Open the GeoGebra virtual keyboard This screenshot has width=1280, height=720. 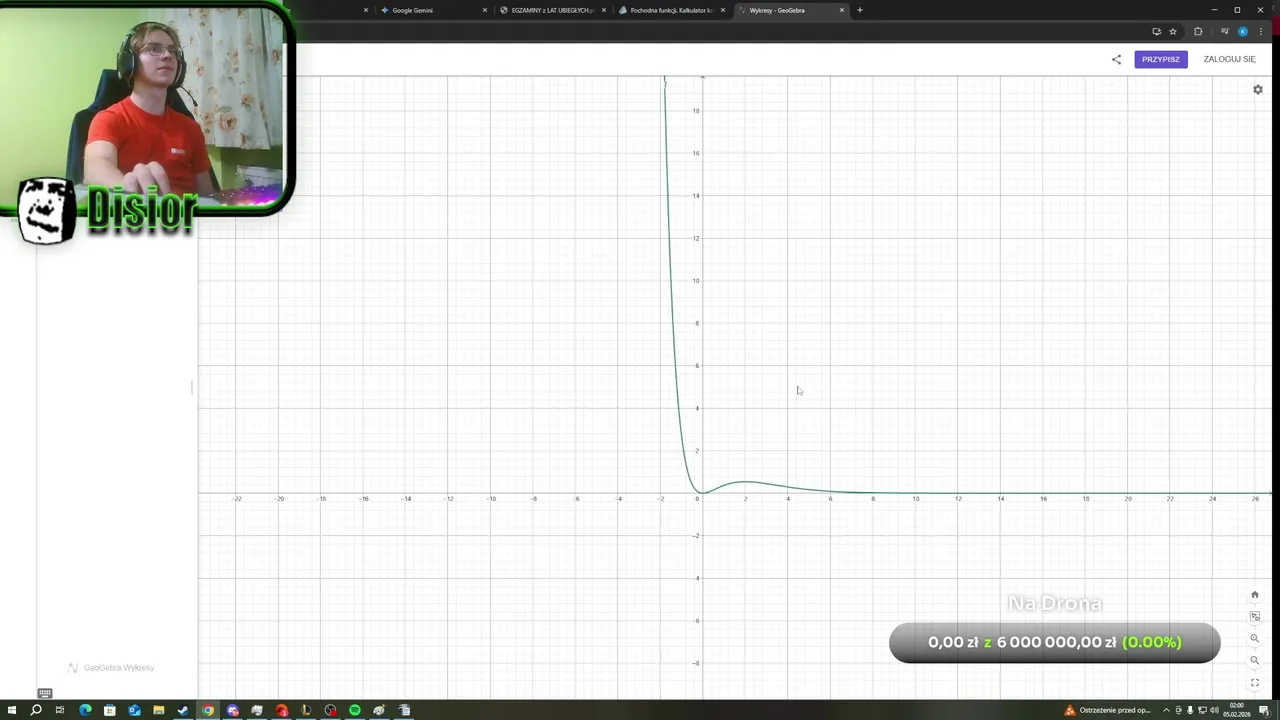coord(45,693)
